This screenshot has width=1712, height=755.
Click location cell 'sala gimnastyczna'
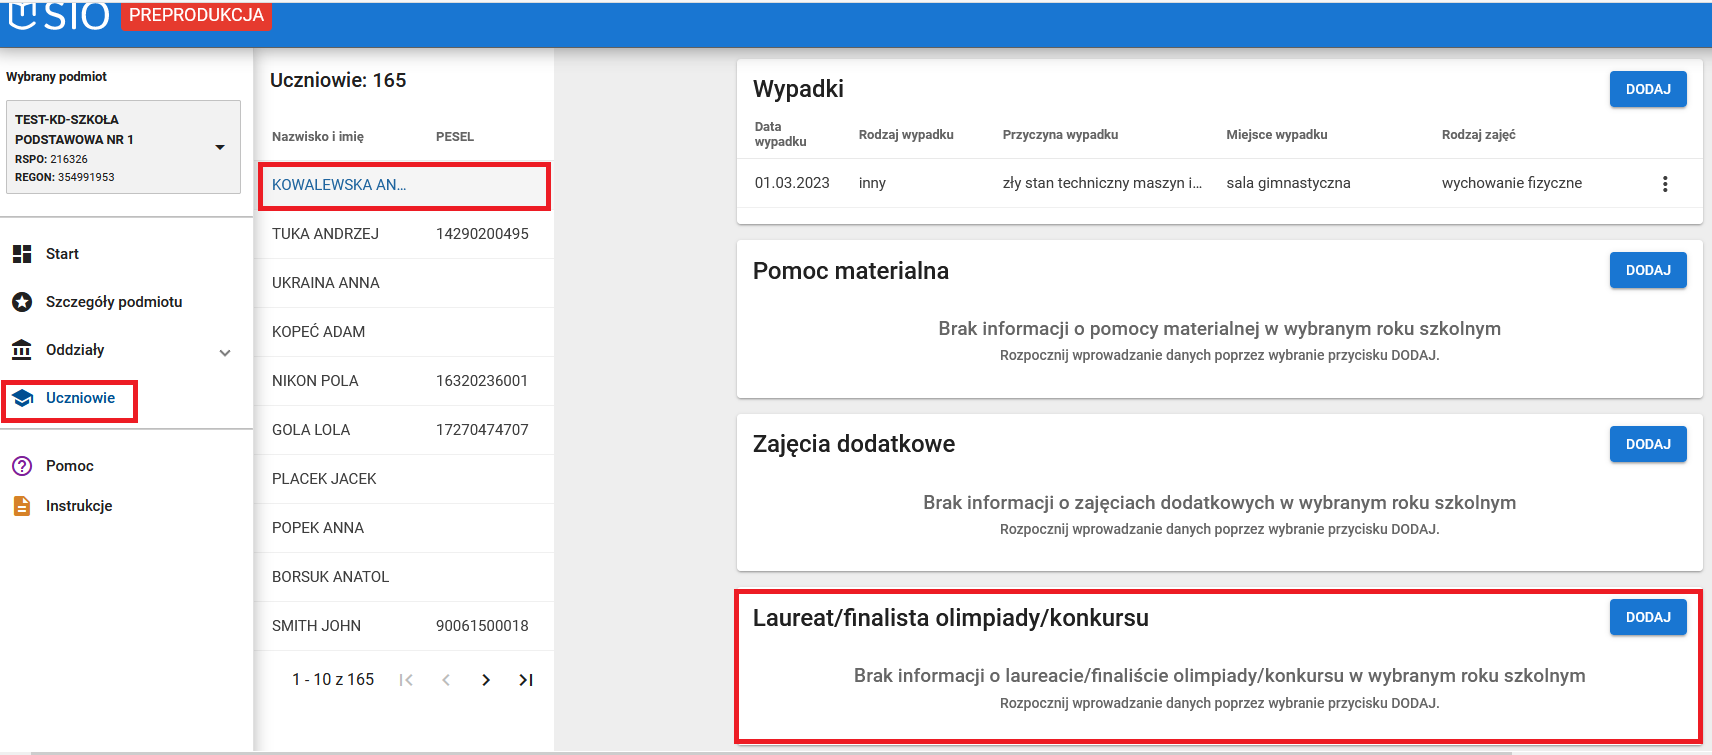click(1288, 183)
